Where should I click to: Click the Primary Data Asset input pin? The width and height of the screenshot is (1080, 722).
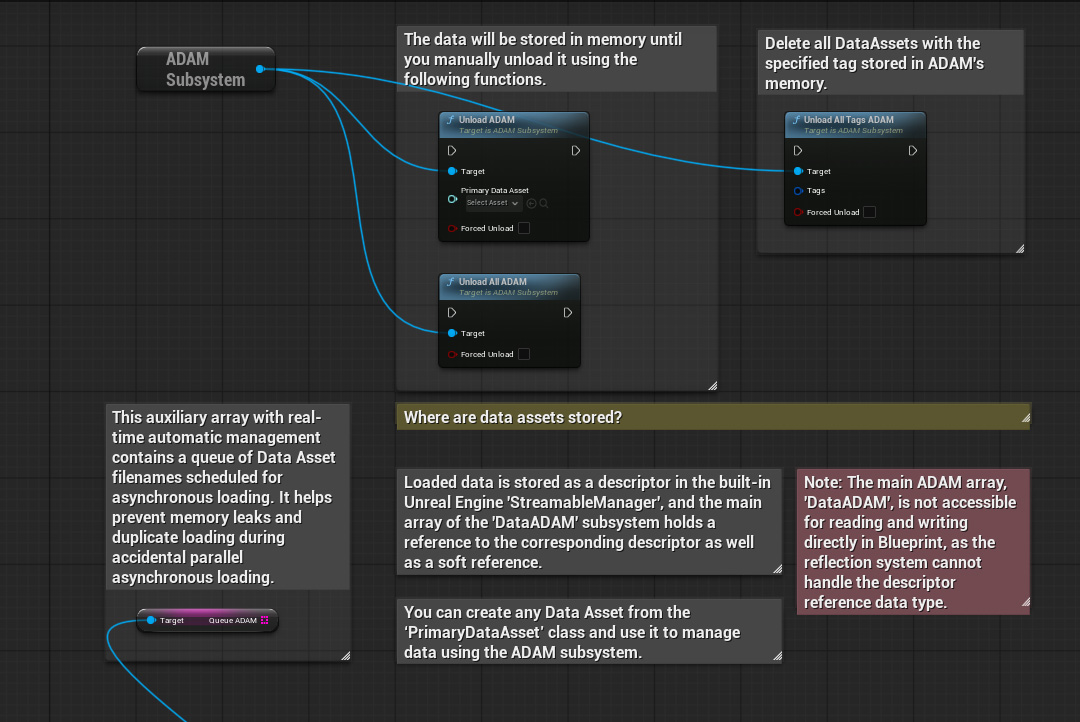click(452, 199)
